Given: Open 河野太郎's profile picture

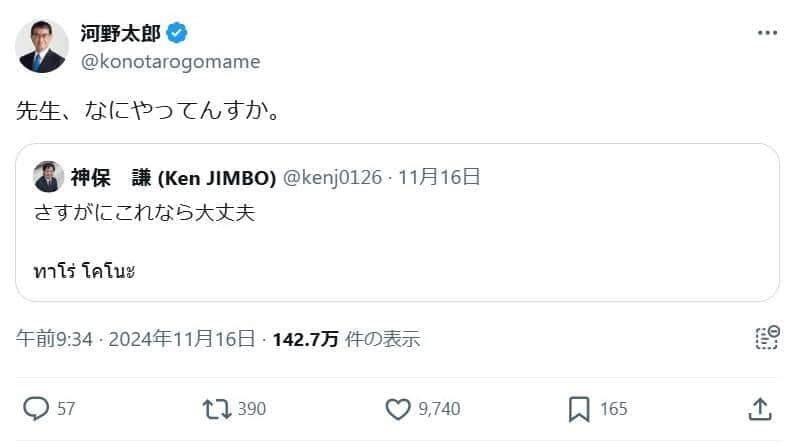Looking at the screenshot, I should coord(43,46).
